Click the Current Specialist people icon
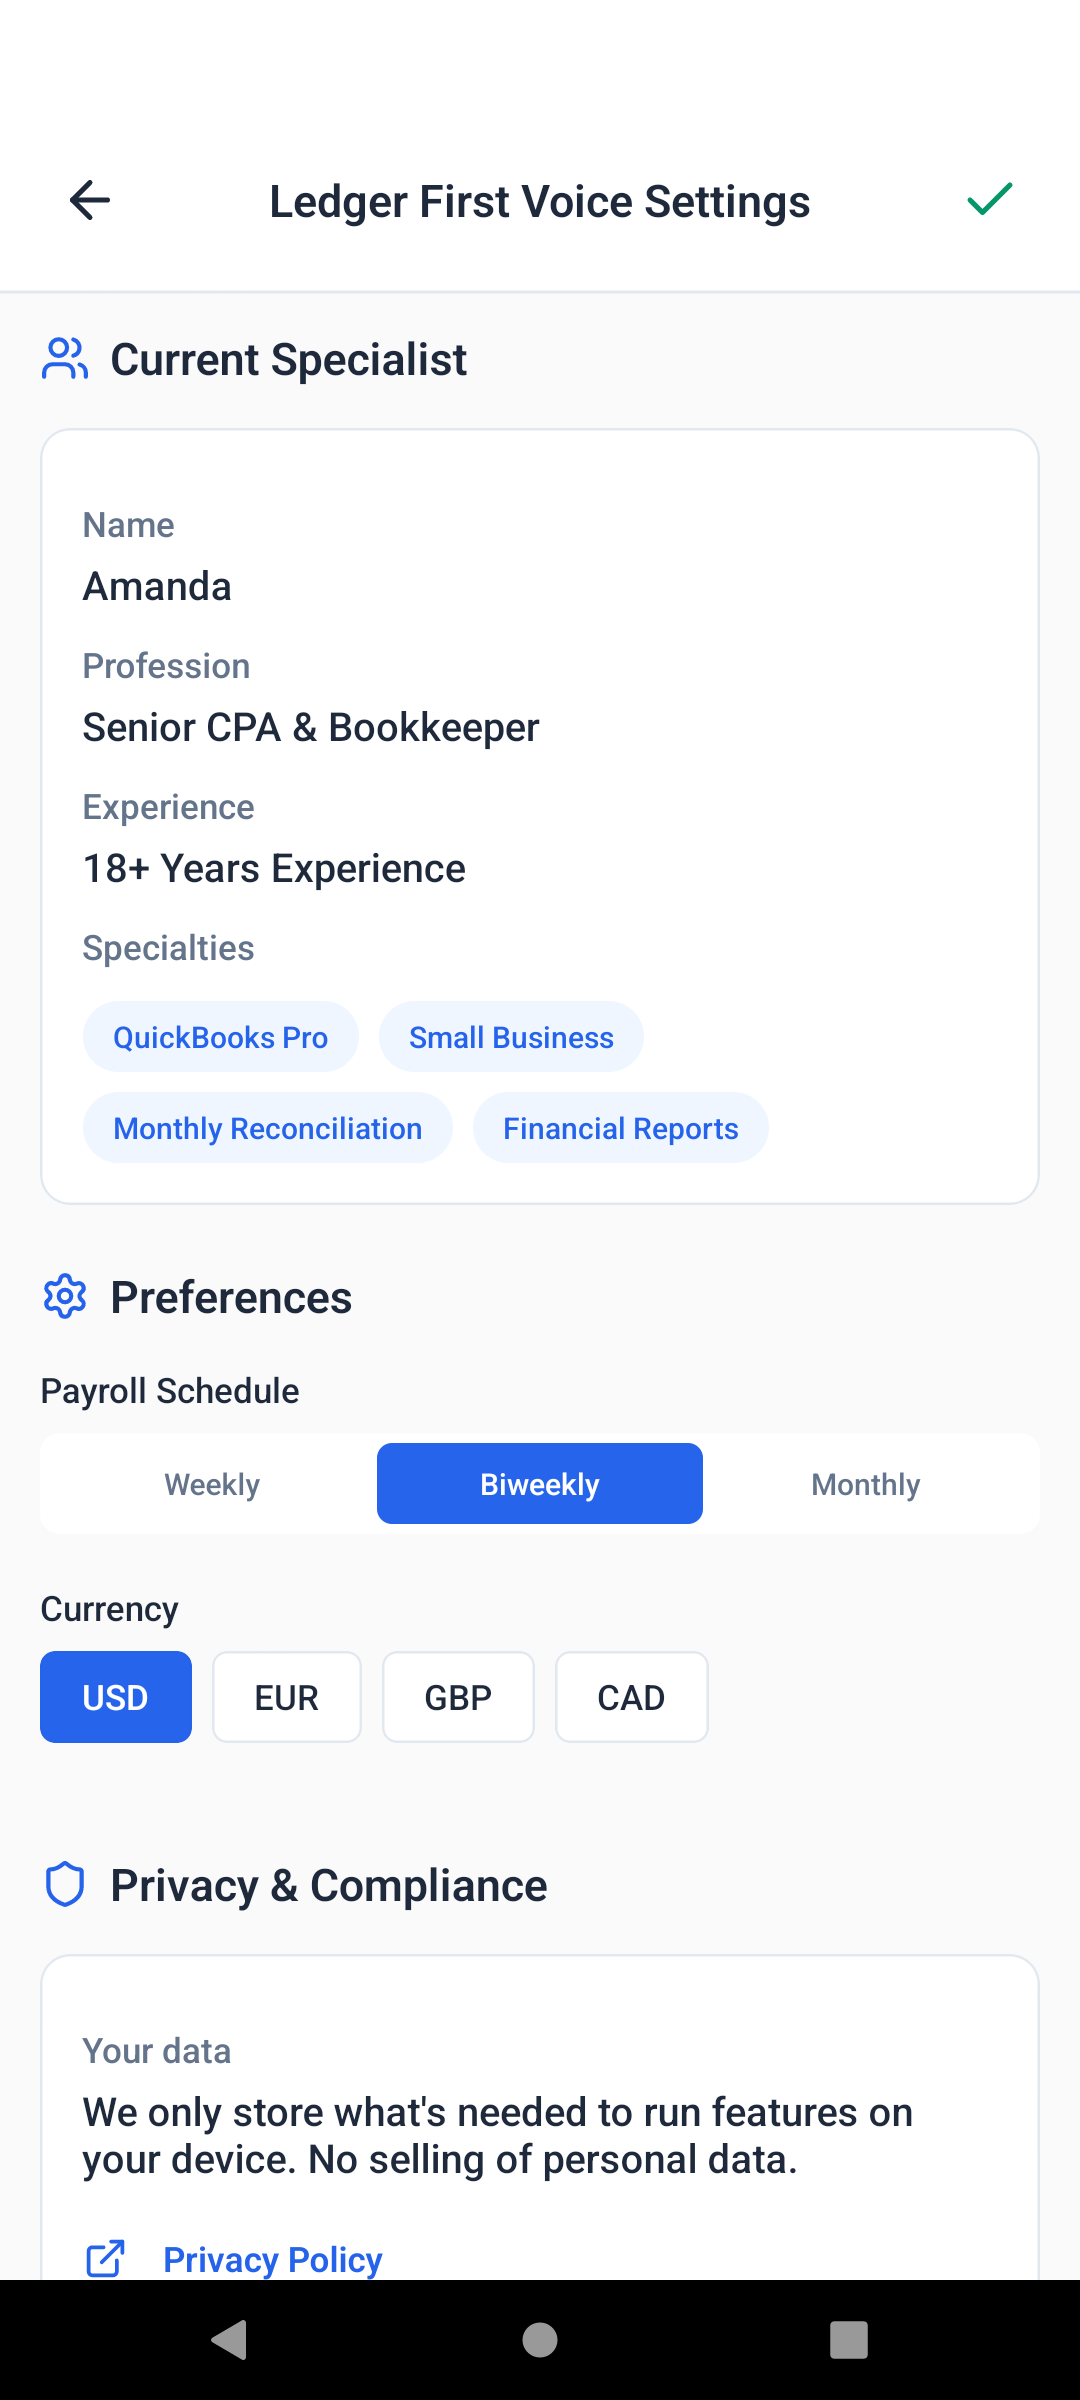The image size is (1080, 2400). (x=65, y=359)
